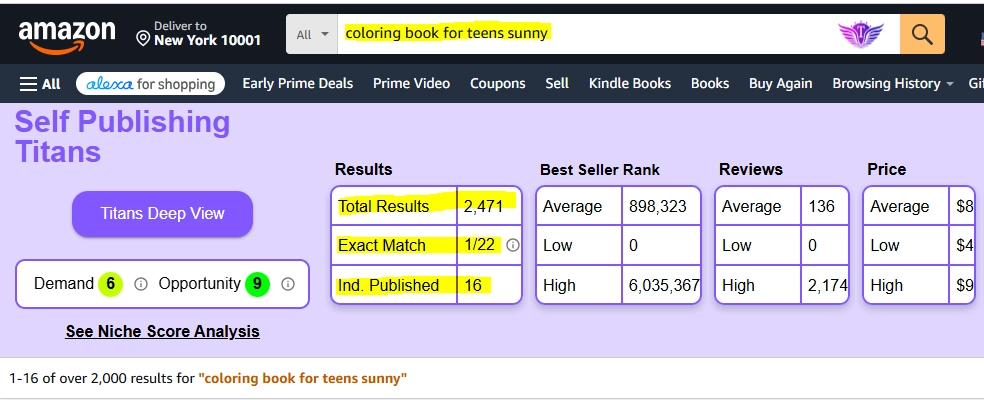Open Coupons nav link
Viewport: 984px width, 400px height.
click(498, 84)
